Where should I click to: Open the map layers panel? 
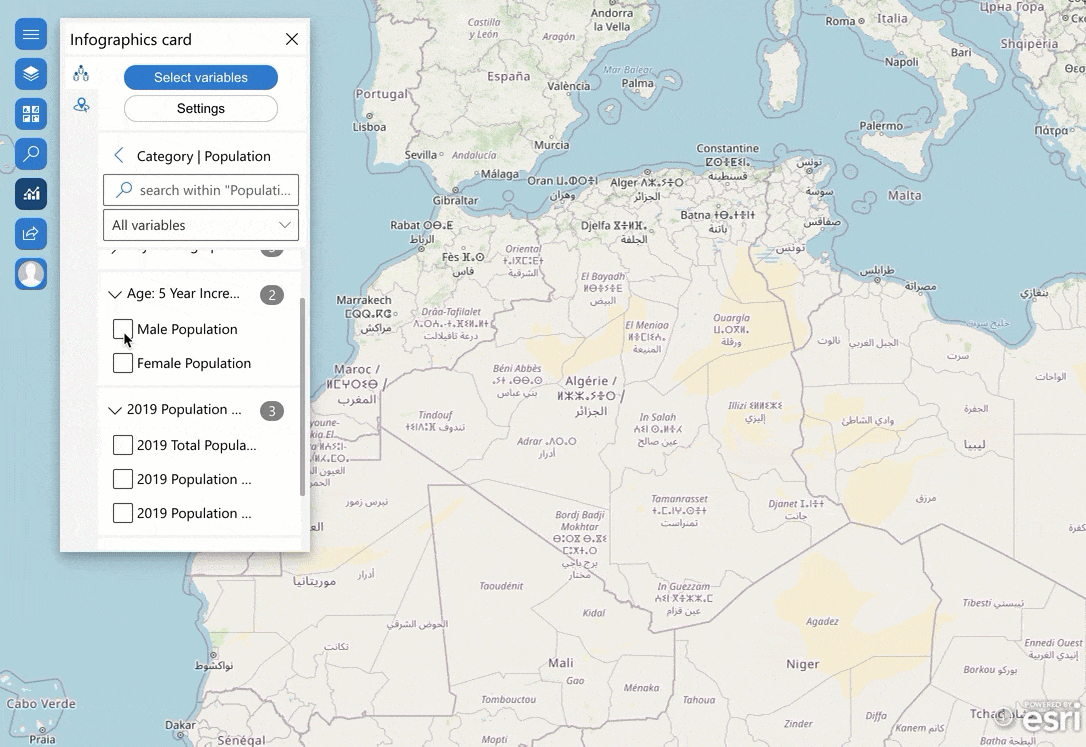click(x=31, y=74)
